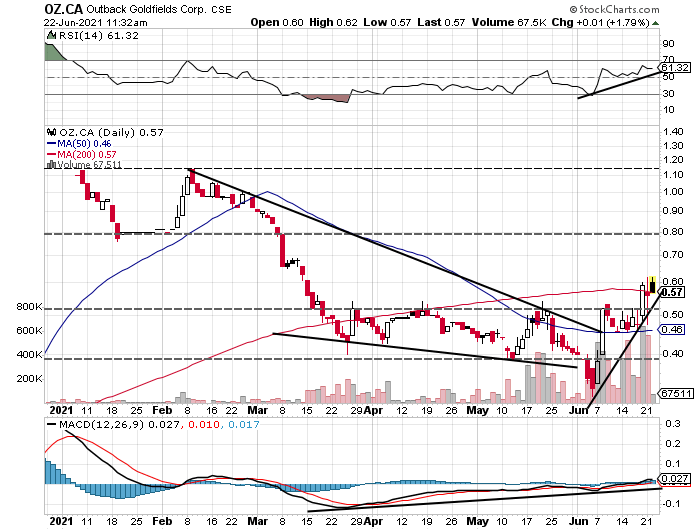700x530 pixels.
Task: Click the 400K volume axis label
Action: (29, 355)
